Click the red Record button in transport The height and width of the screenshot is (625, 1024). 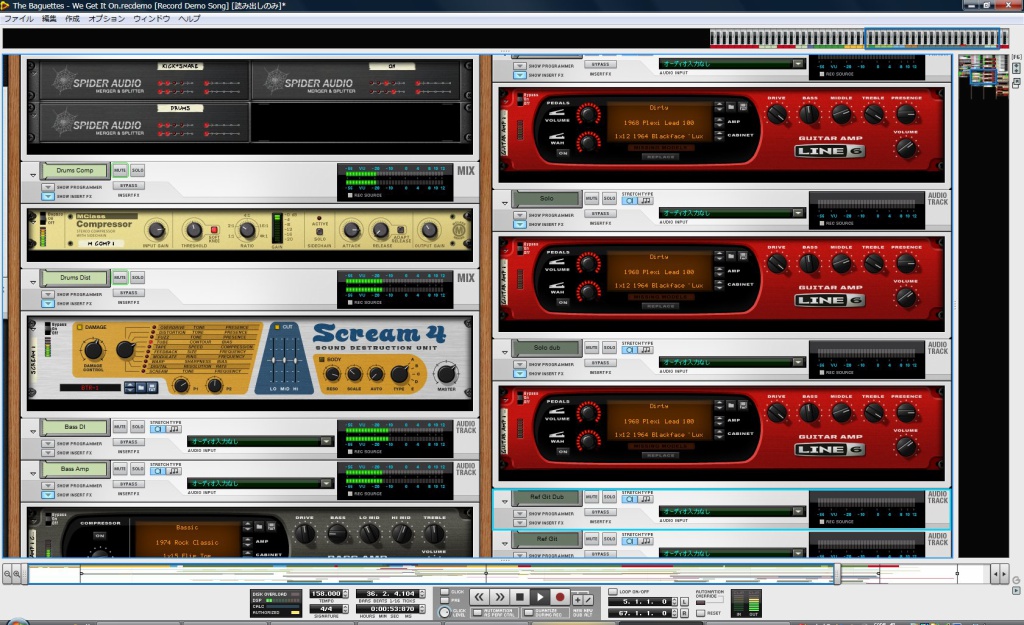[560, 597]
